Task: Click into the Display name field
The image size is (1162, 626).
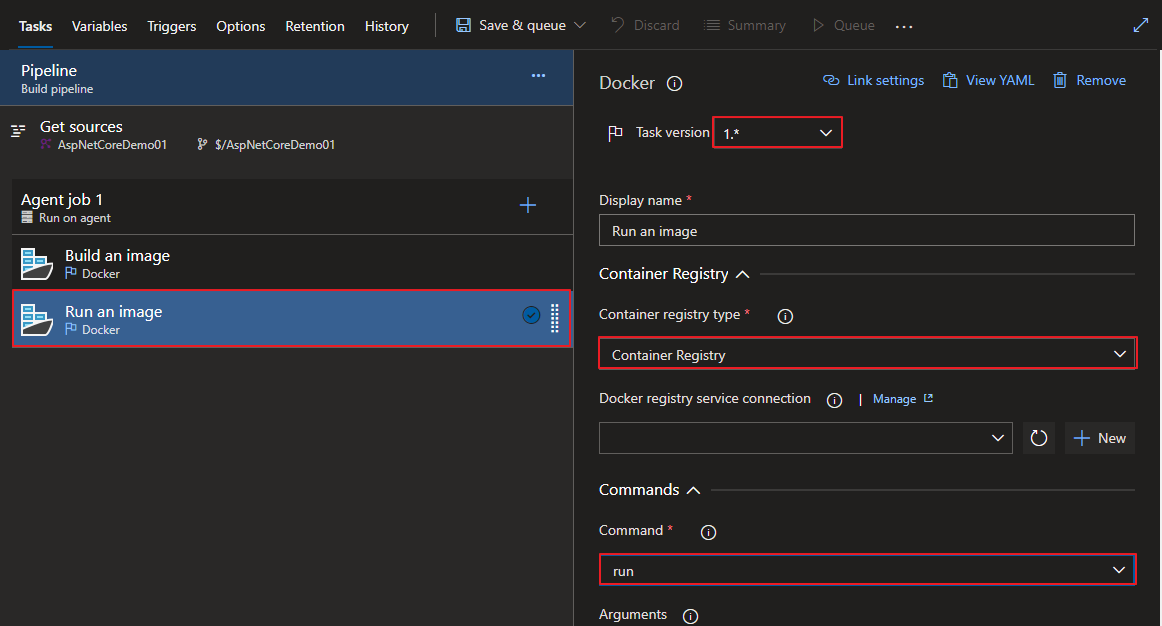Action: [866, 230]
